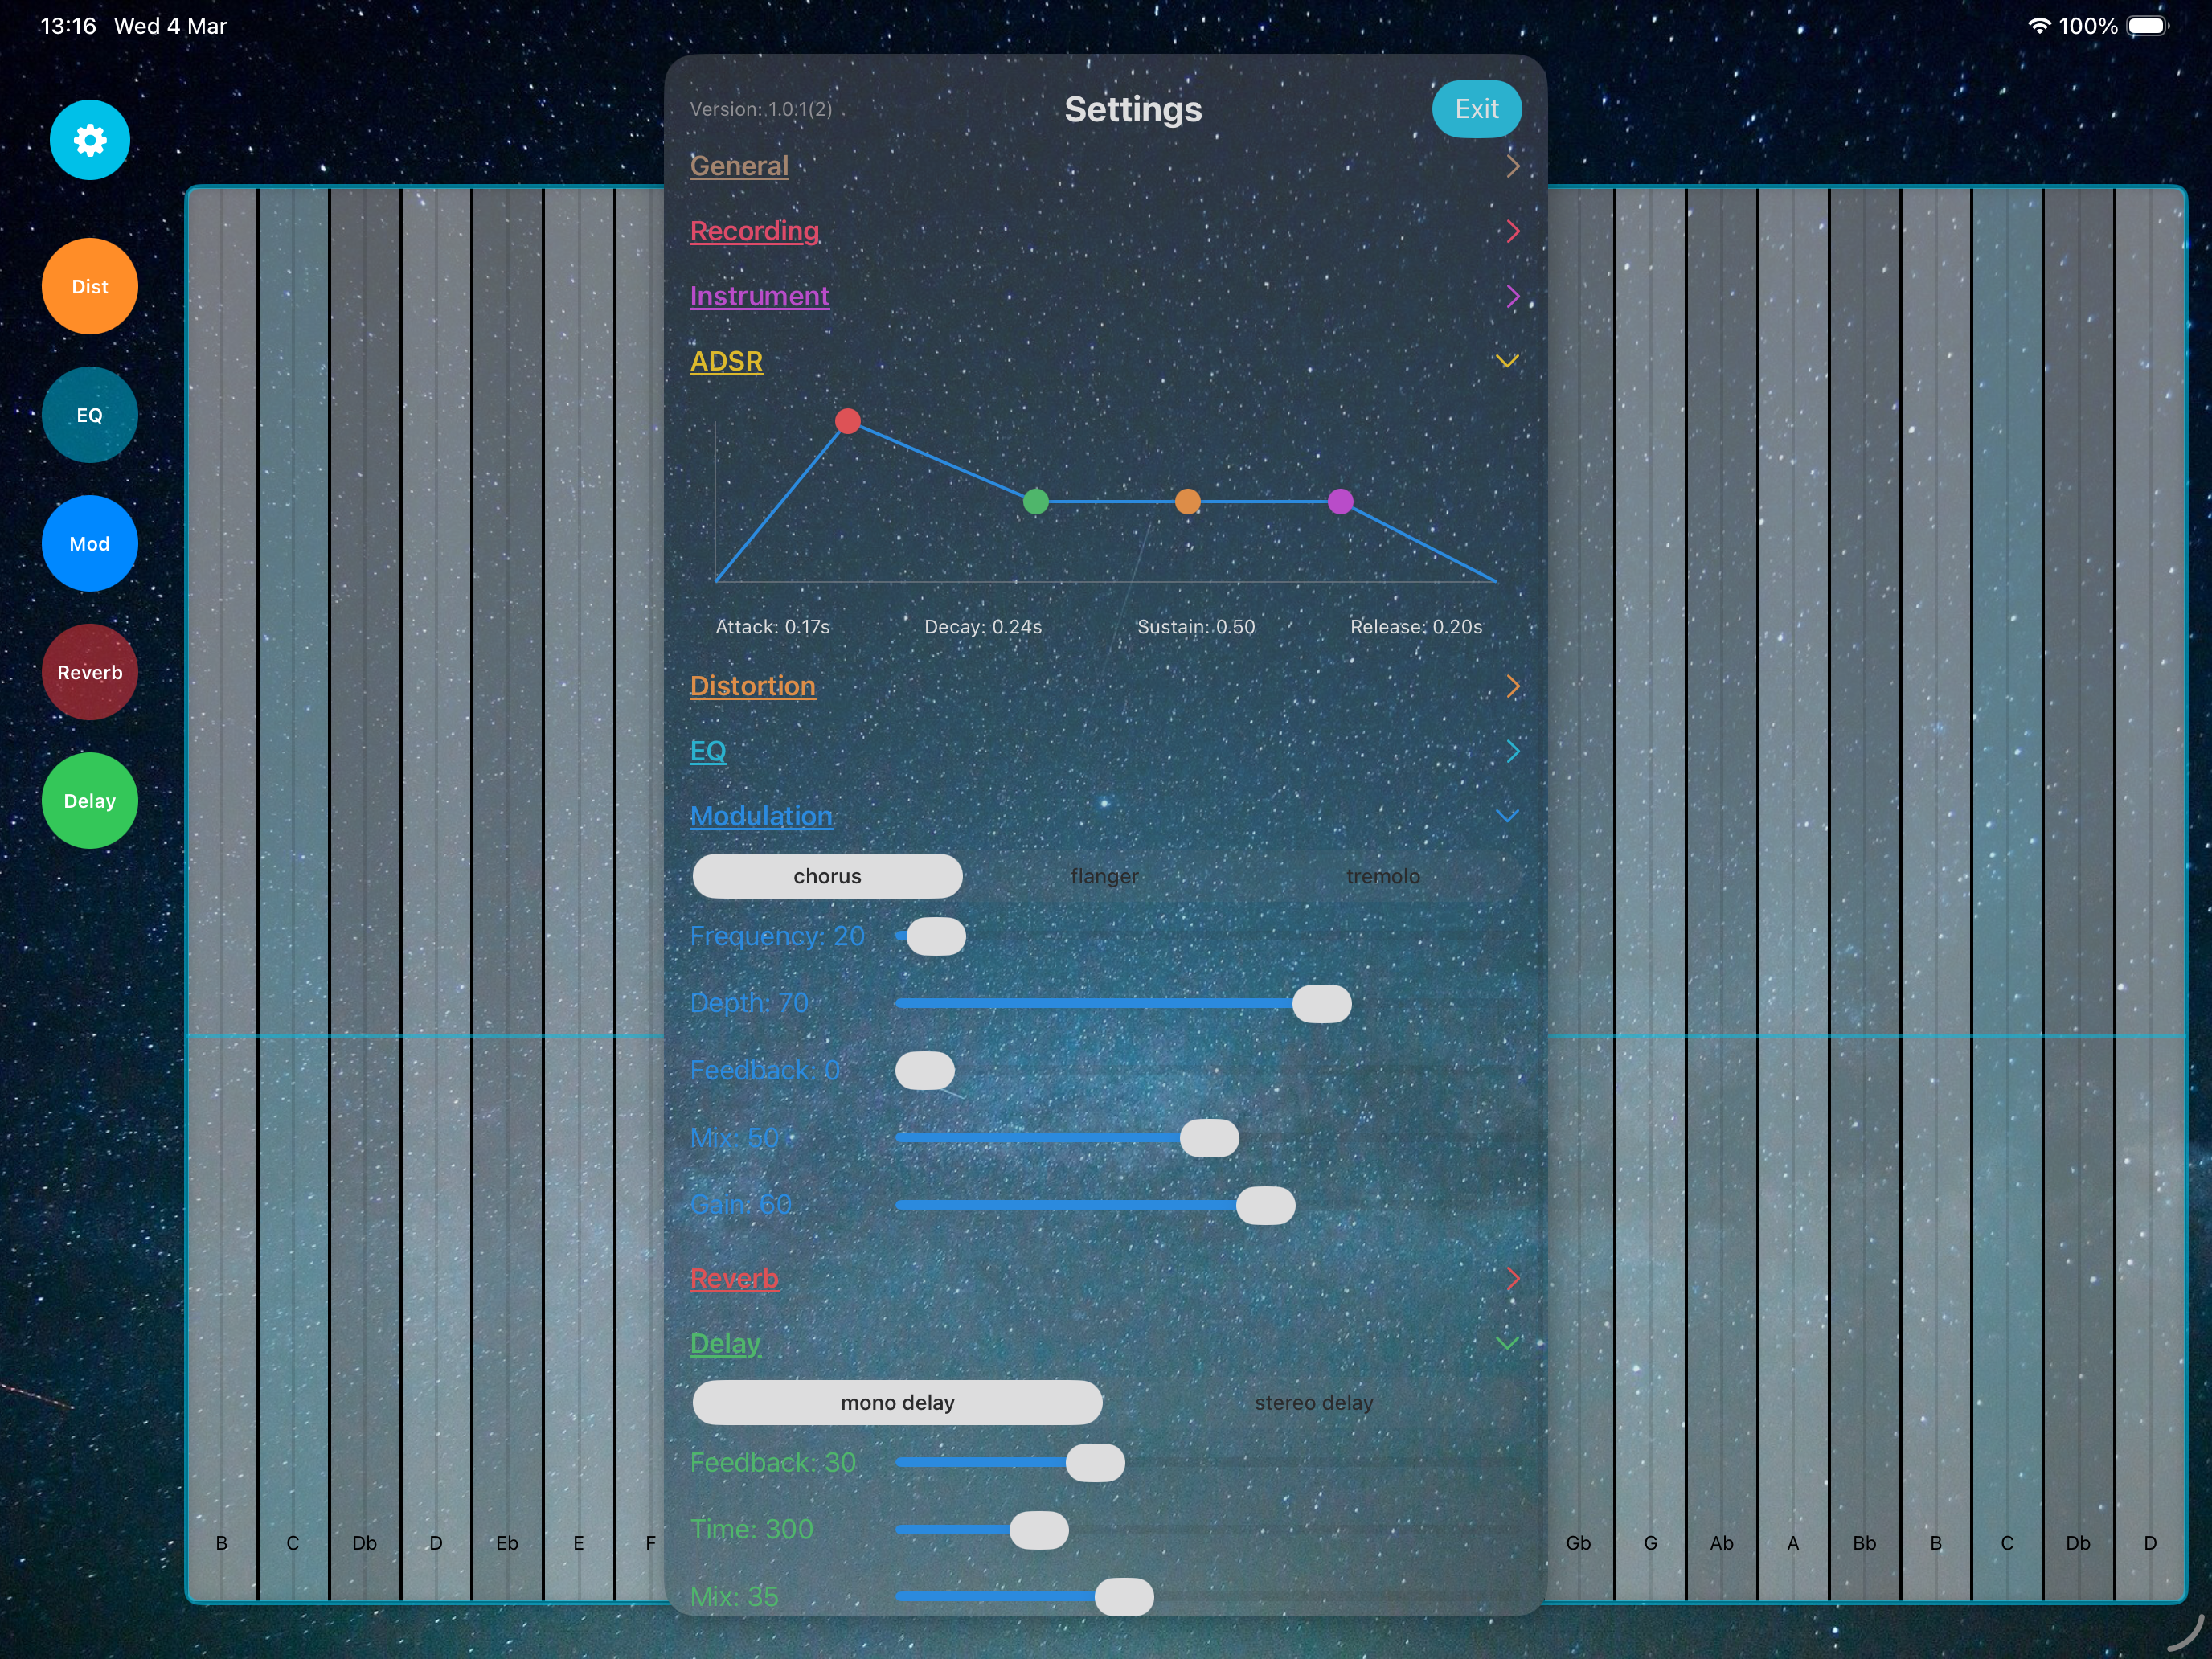
Task: Switch to stereo delay mode
Action: coord(1314,1402)
